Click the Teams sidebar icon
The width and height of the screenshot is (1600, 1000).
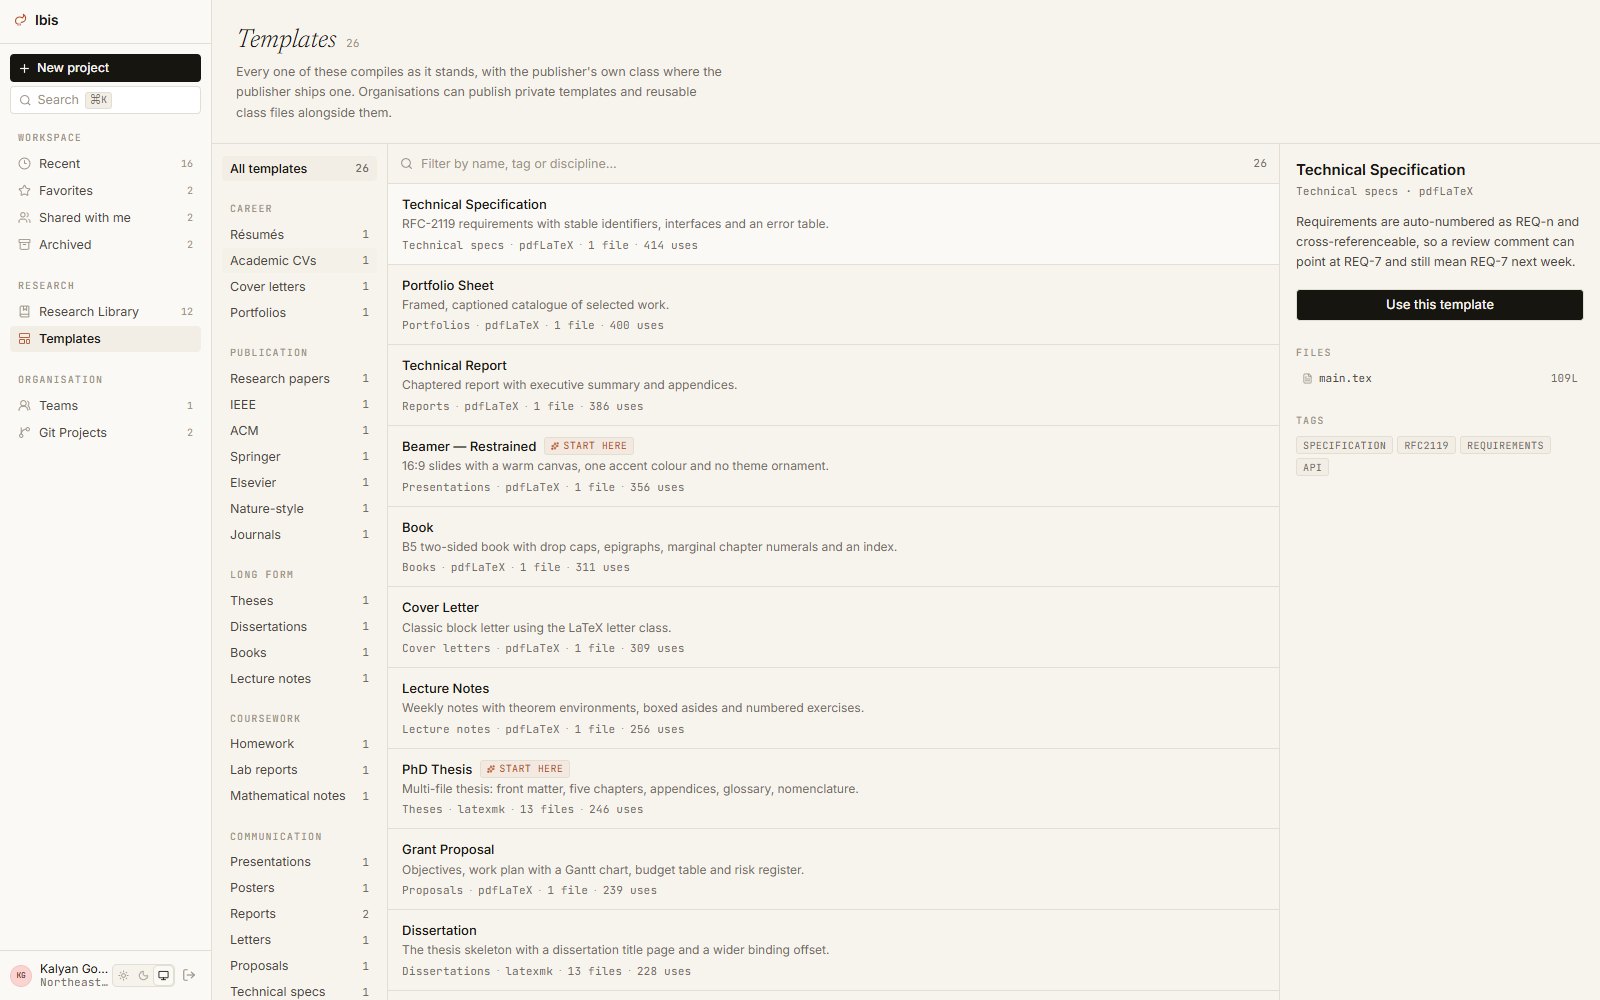point(25,406)
